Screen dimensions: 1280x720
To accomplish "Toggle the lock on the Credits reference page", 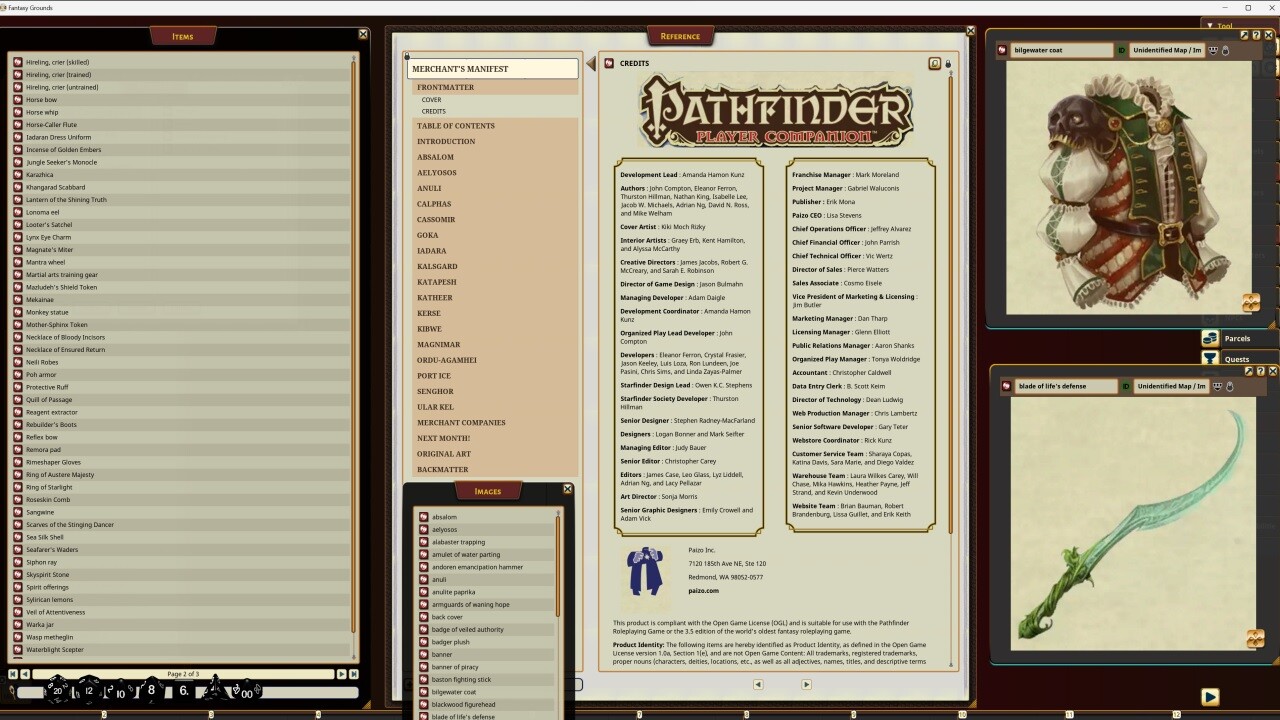I will (948, 63).
